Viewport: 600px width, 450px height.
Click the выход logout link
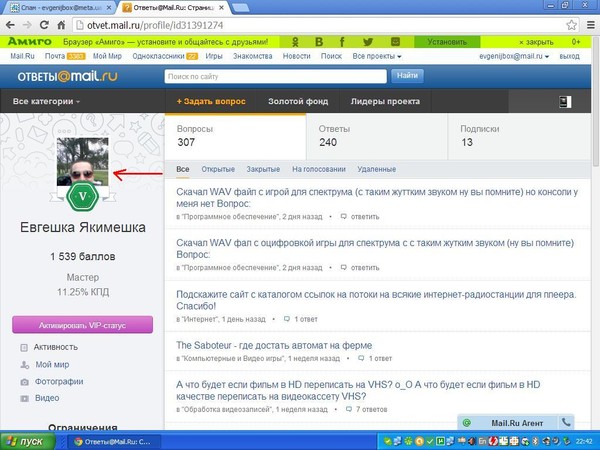[569, 56]
